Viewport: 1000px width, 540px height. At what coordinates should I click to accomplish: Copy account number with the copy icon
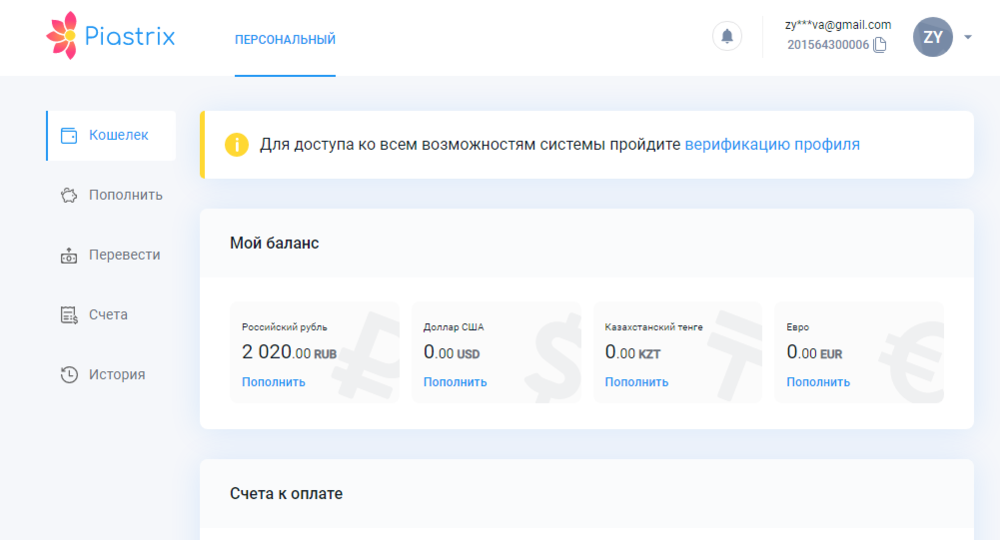tap(880, 45)
